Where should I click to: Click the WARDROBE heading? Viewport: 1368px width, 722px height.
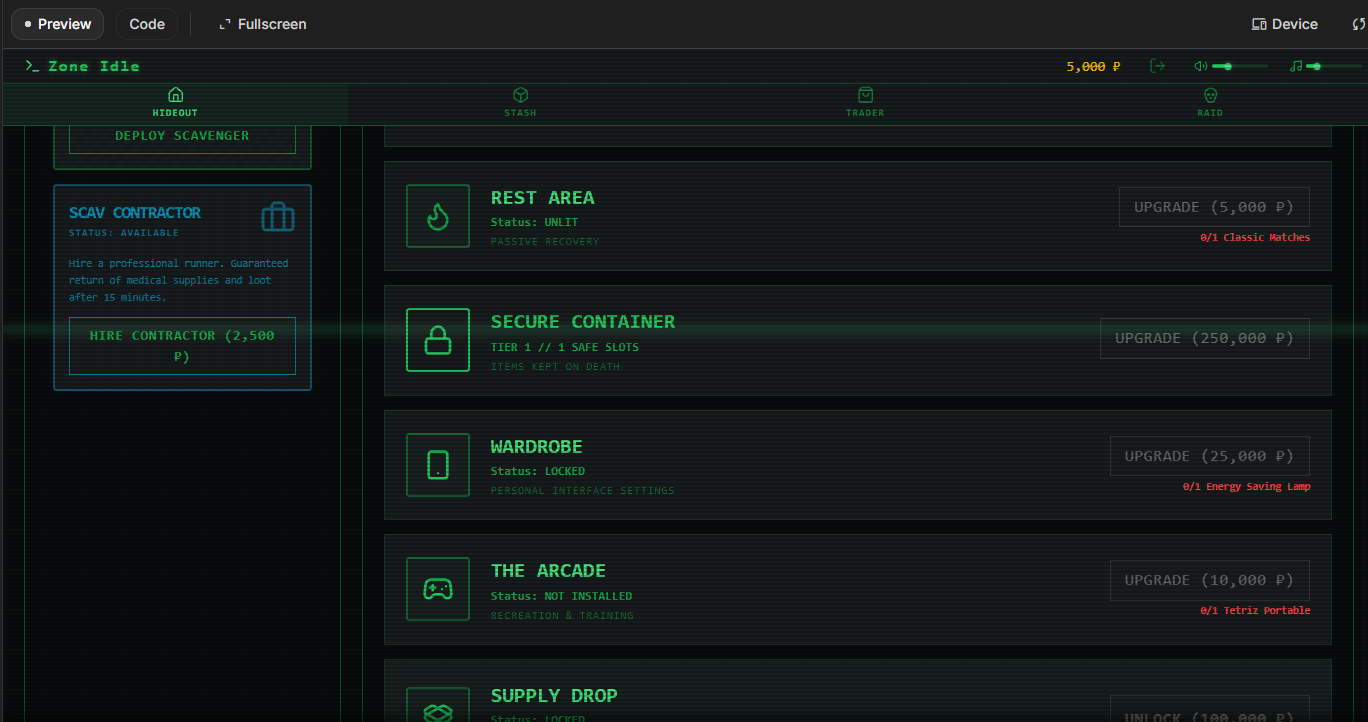coord(536,447)
